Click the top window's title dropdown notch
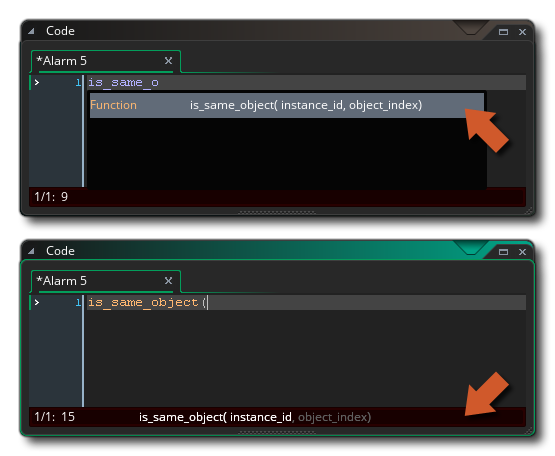This screenshot has height=456, width=555. [470, 28]
